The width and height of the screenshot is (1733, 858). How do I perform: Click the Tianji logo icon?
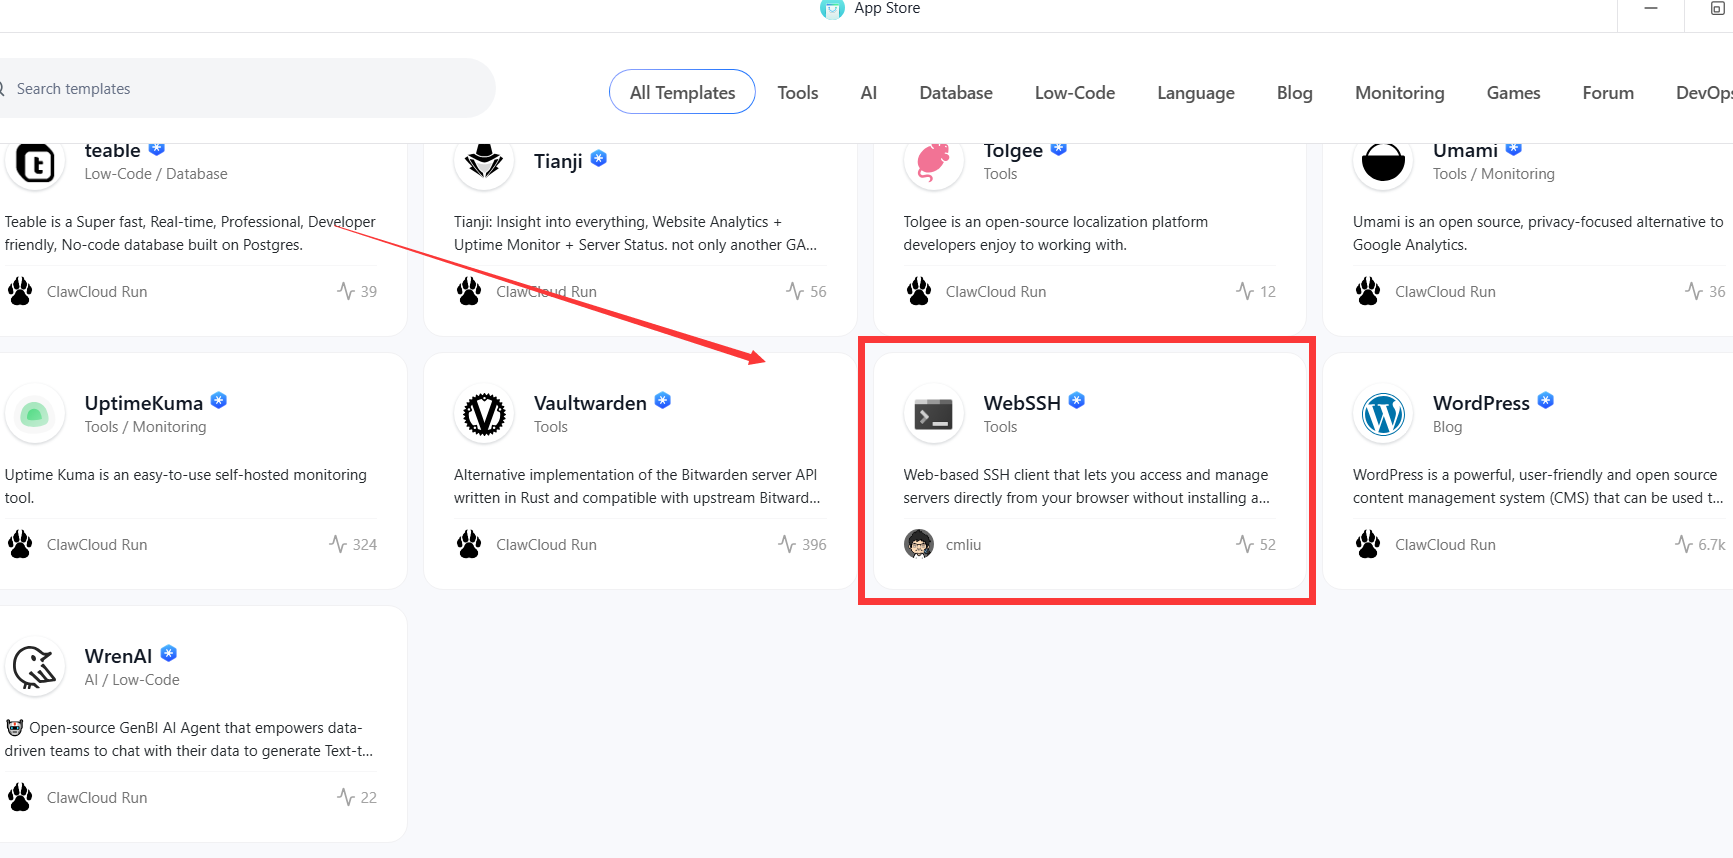point(484,161)
